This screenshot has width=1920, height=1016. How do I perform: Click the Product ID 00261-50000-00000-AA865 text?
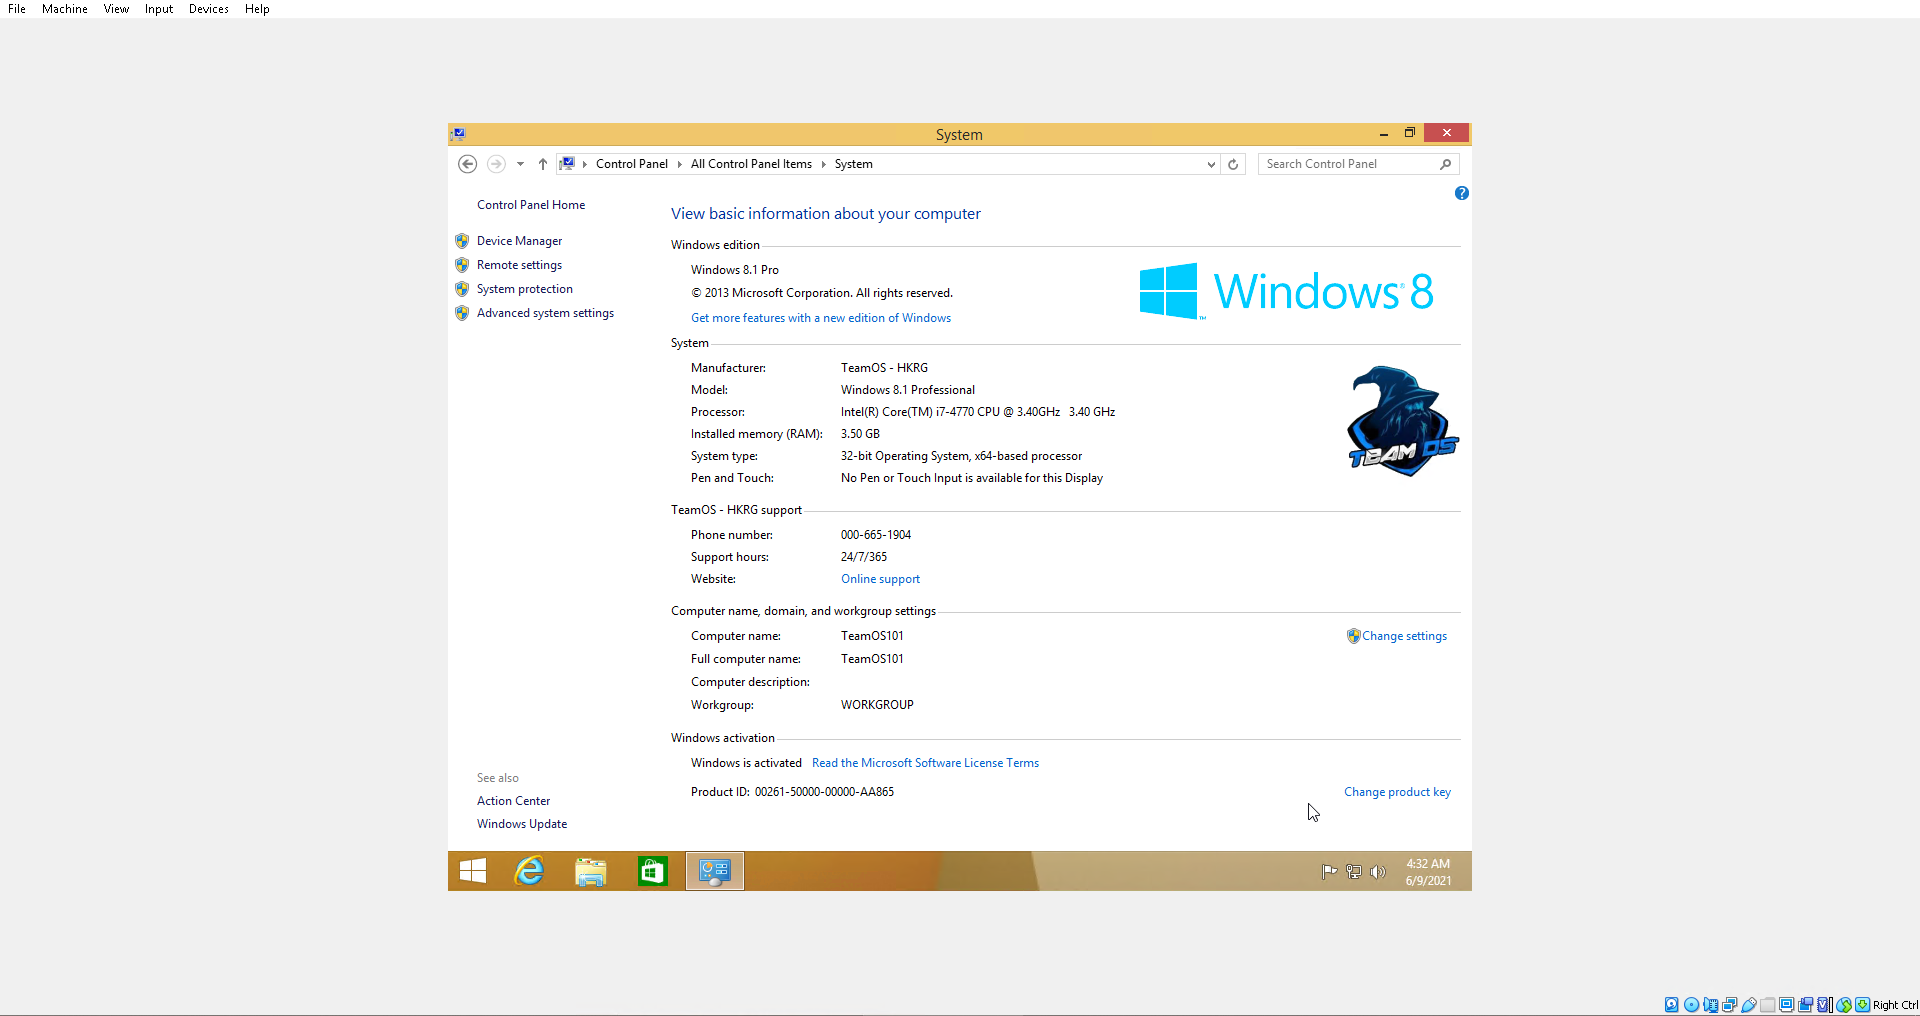(792, 792)
